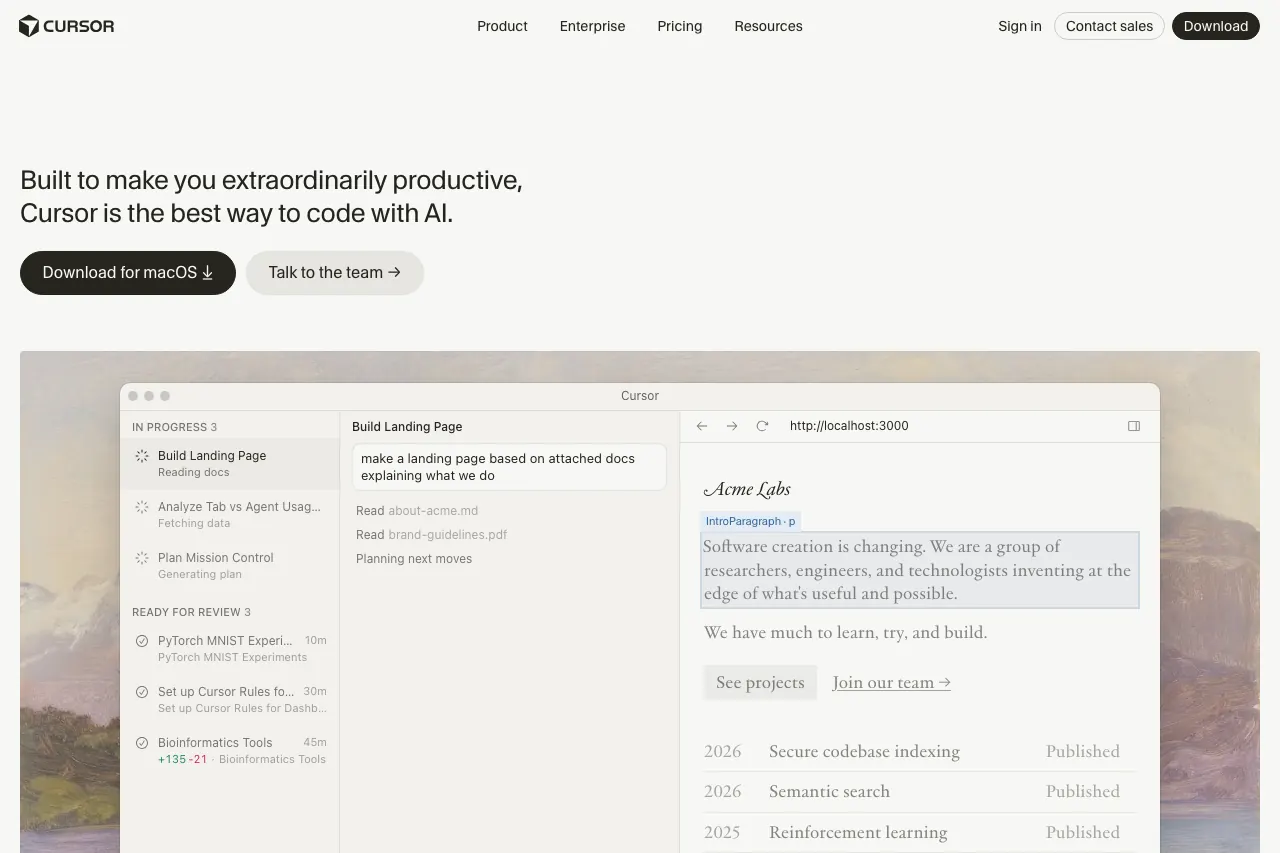Click READY FOR REVIEW 3 section header
The height and width of the screenshot is (853, 1280).
pyautogui.click(x=191, y=612)
